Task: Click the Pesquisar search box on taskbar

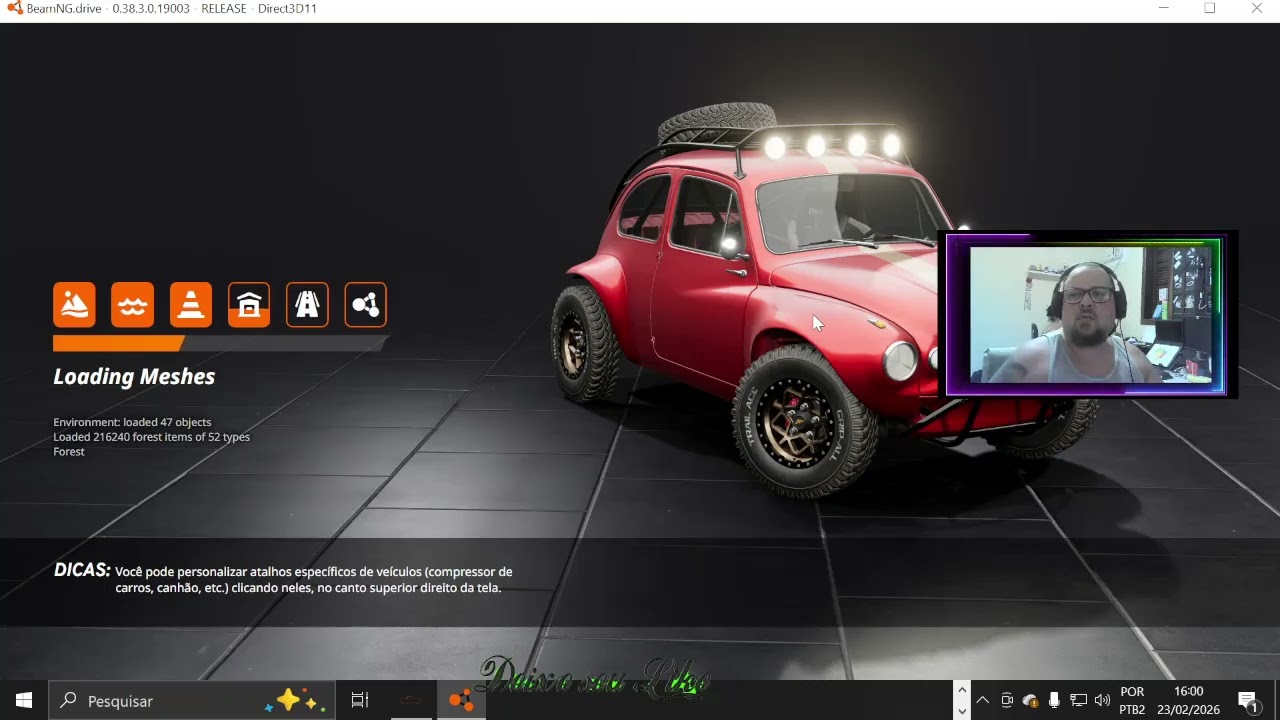Action: [x=192, y=701]
